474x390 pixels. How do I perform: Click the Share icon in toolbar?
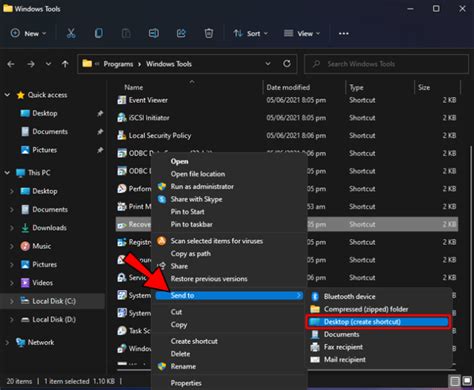click(x=181, y=33)
